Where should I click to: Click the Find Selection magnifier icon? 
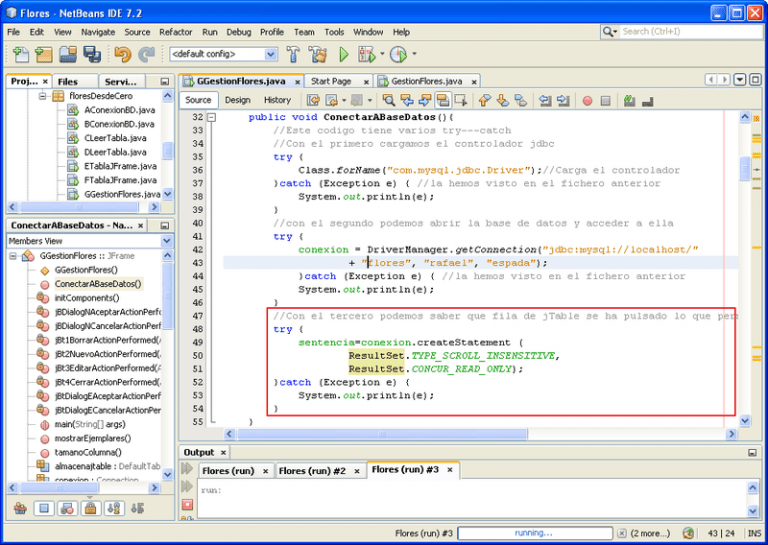(389, 100)
